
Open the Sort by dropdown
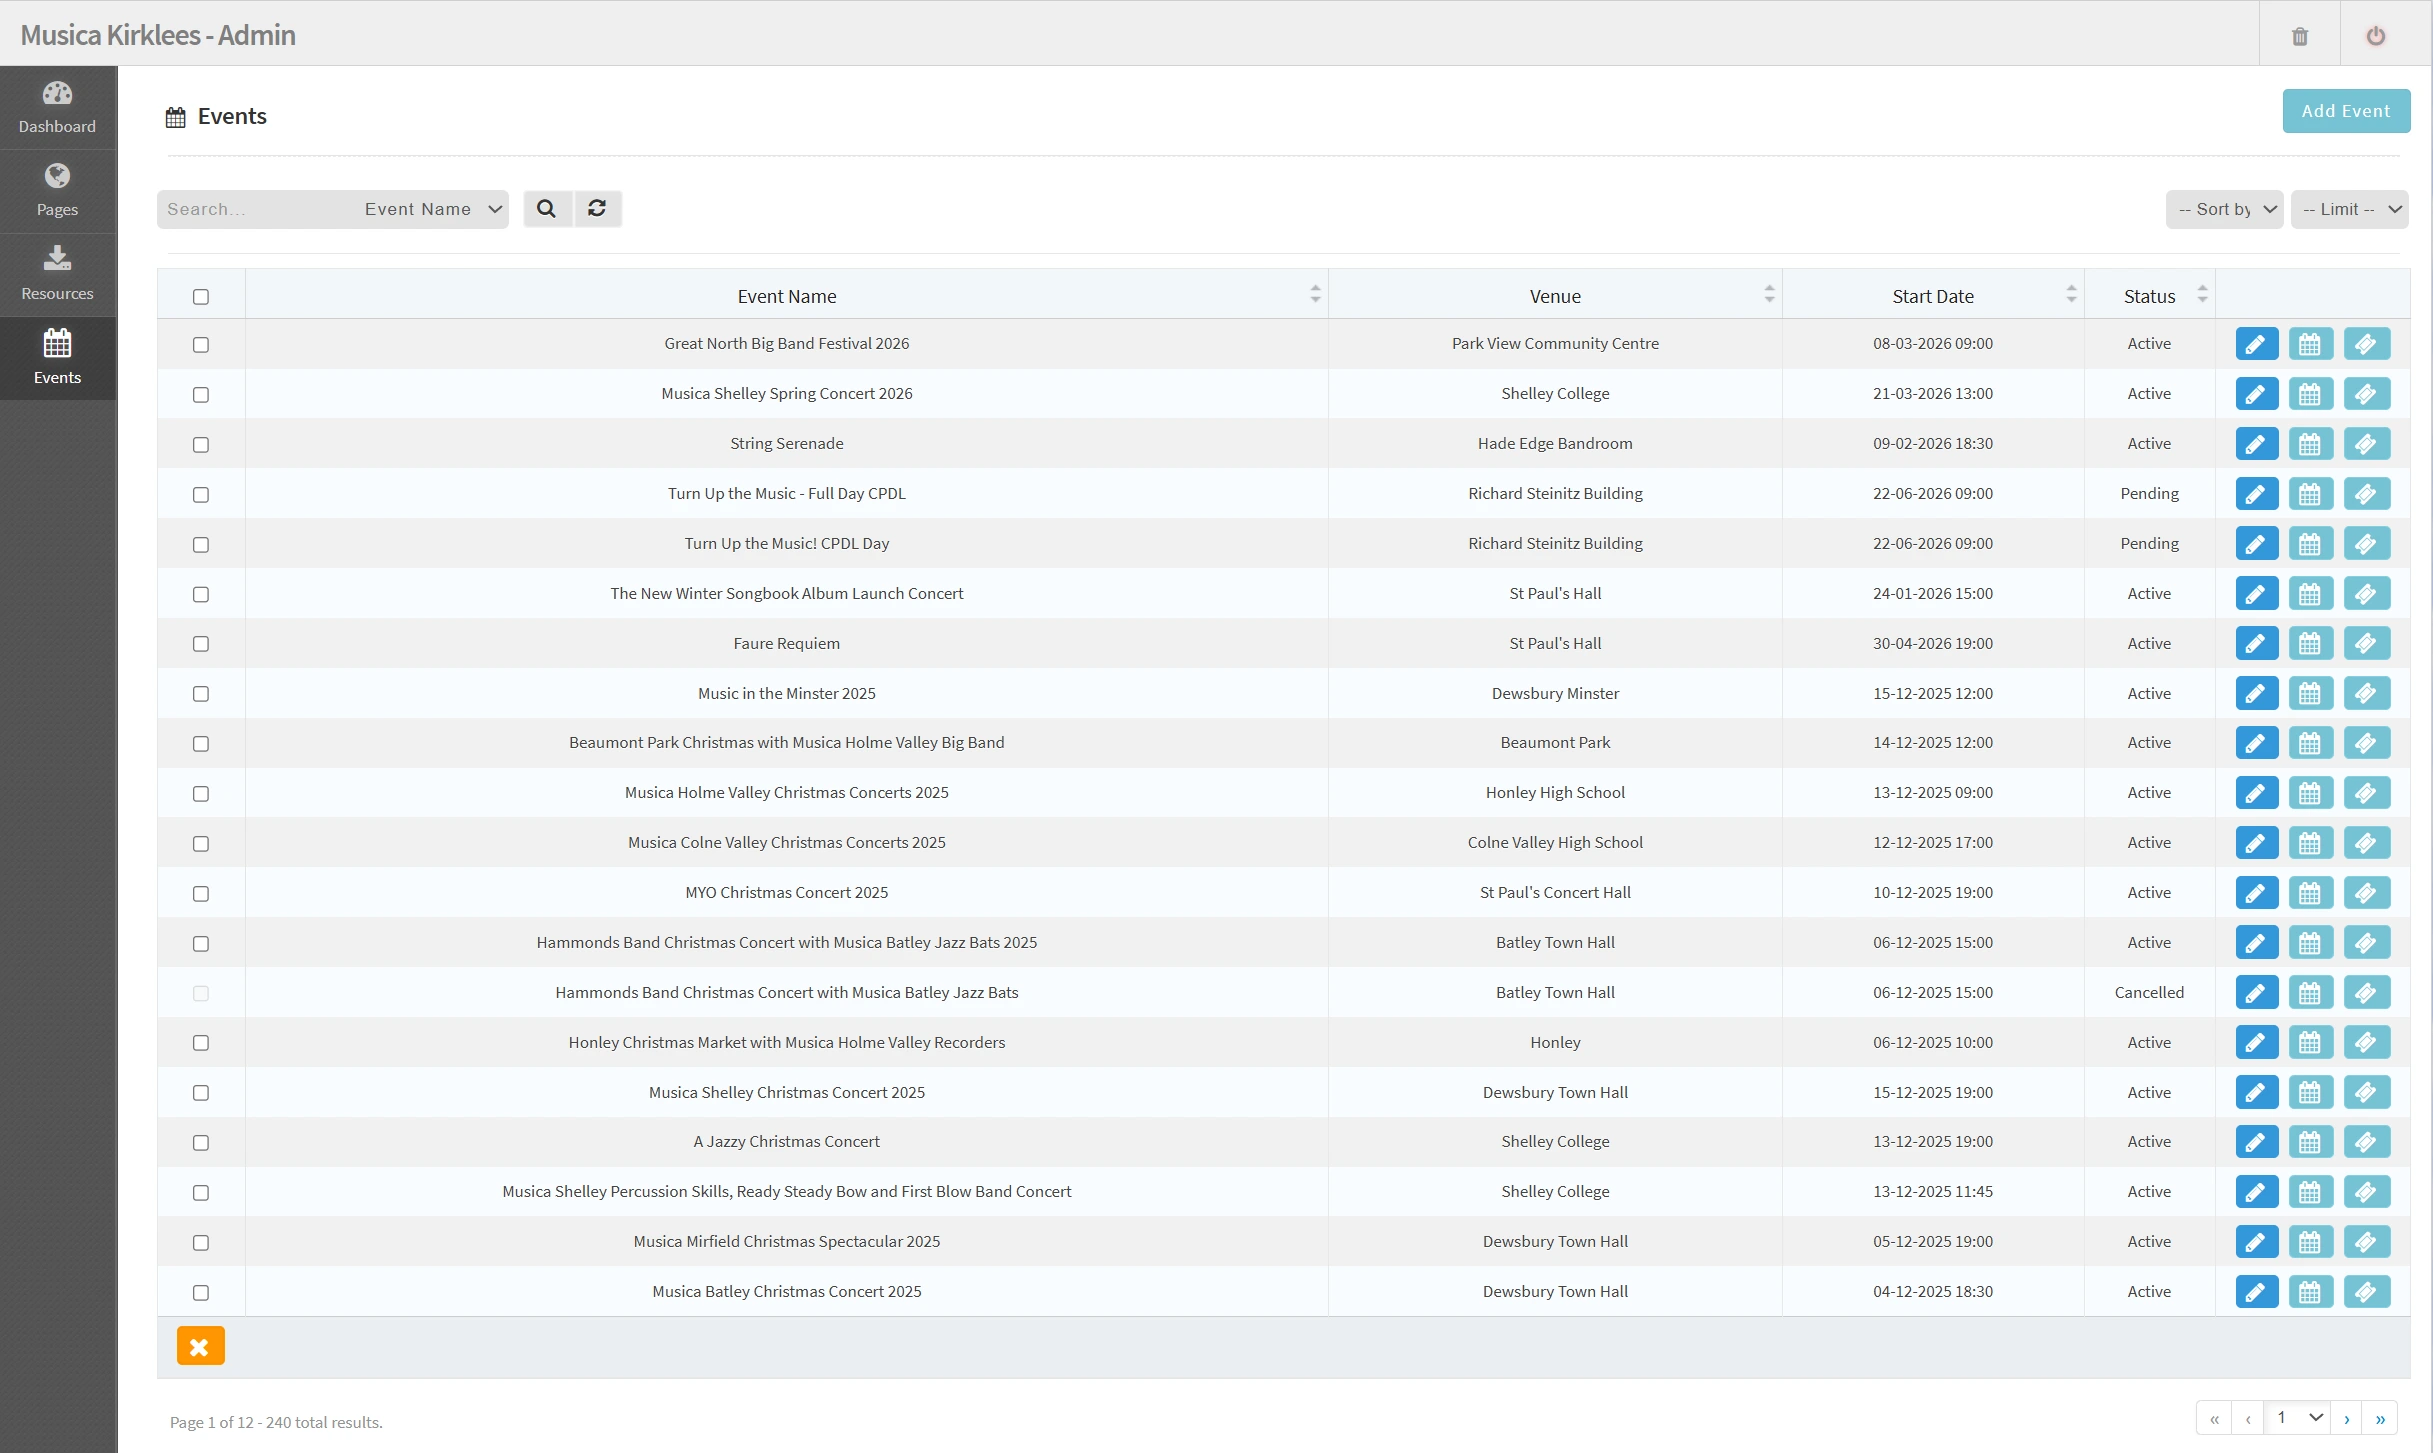pyautogui.click(x=2224, y=209)
